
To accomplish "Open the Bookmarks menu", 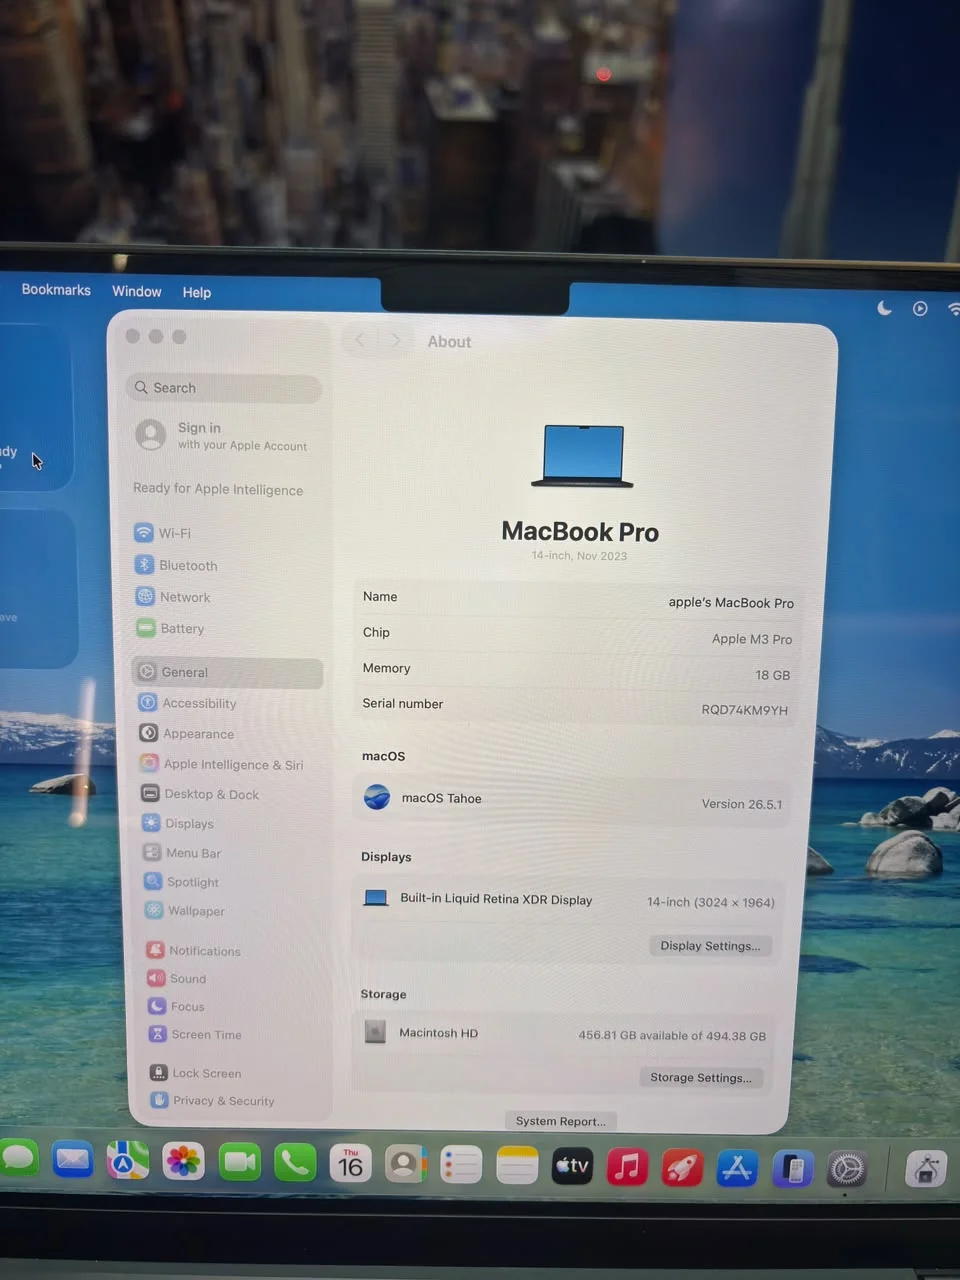I will click(56, 290).
